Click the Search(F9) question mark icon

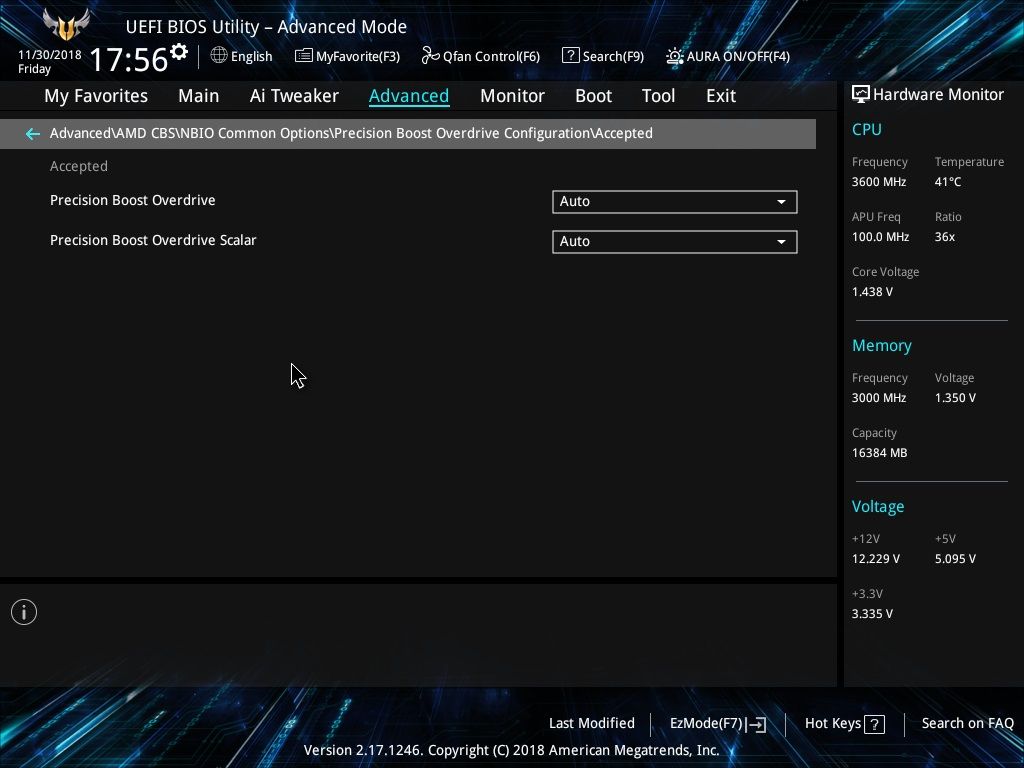click(x=570, y=56)
